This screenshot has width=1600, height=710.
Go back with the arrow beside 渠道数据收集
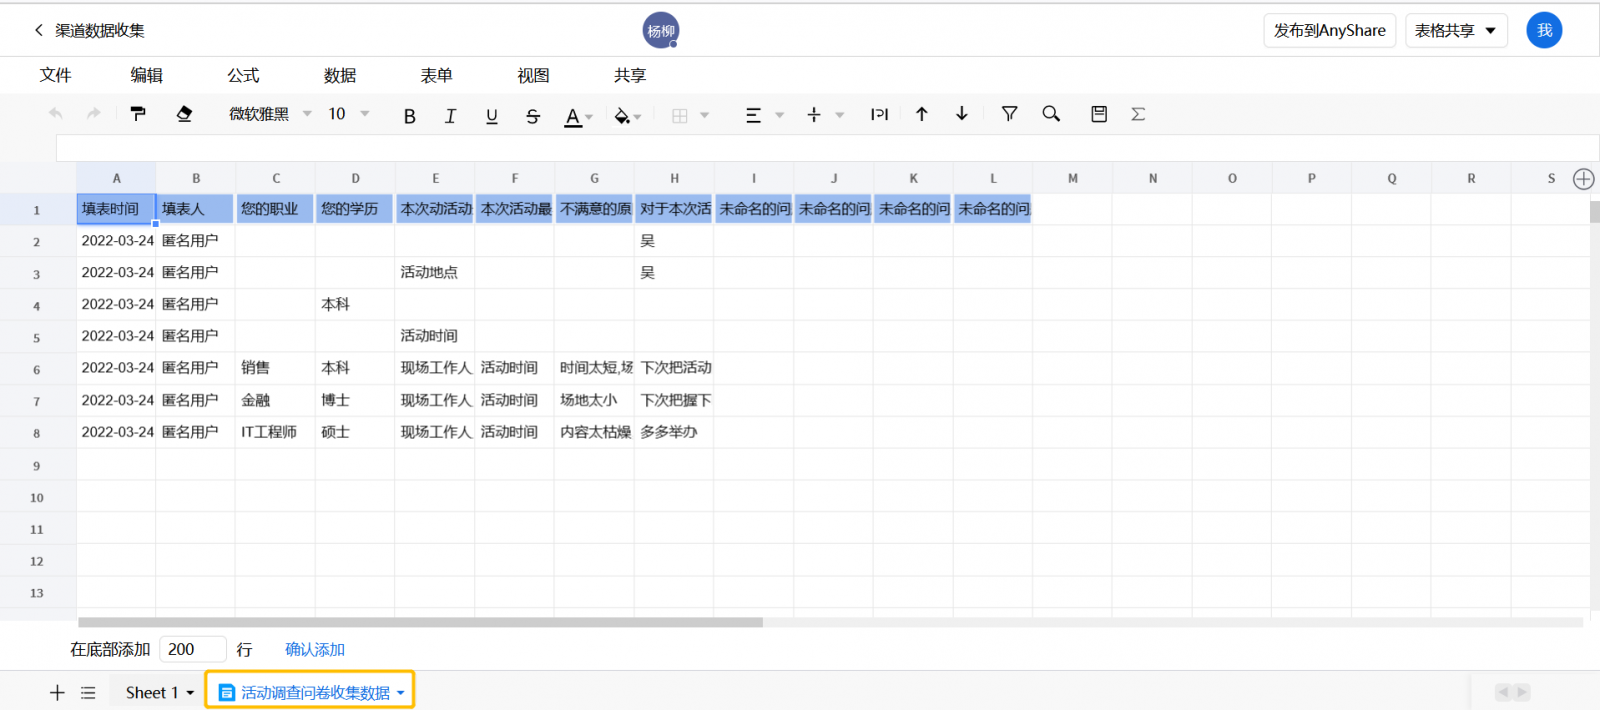click(x=39, y=30)
